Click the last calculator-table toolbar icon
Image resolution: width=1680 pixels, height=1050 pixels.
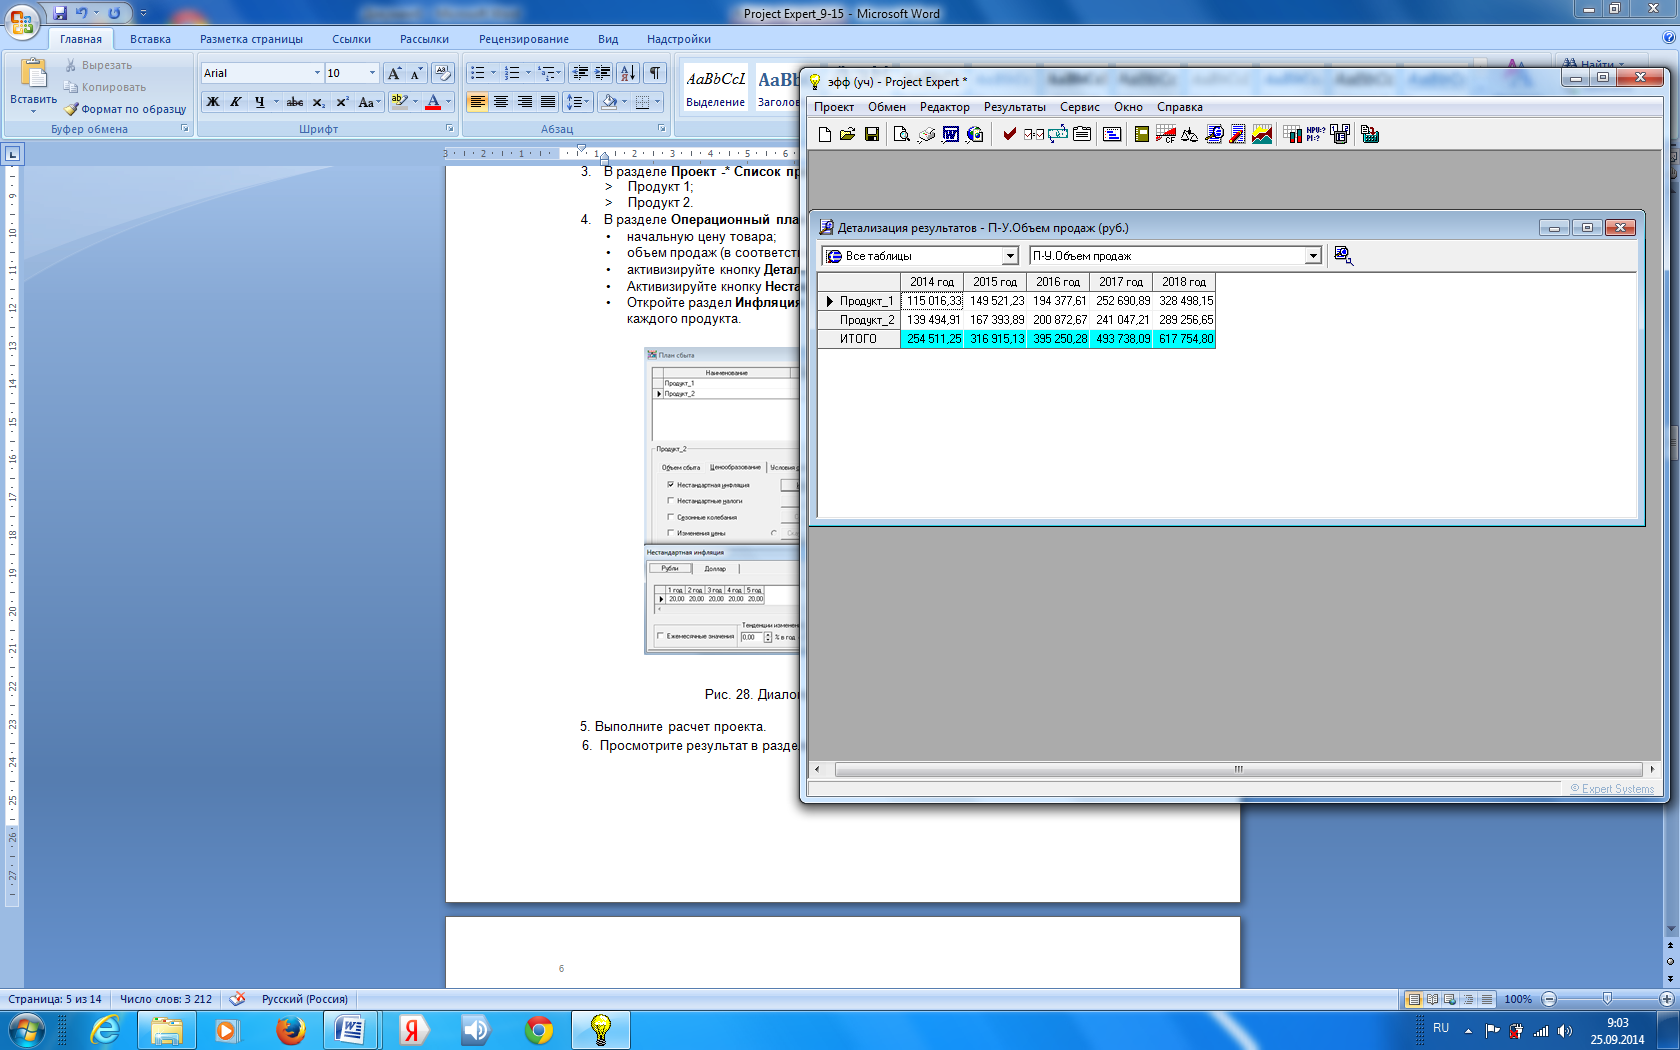(1370, 134)
